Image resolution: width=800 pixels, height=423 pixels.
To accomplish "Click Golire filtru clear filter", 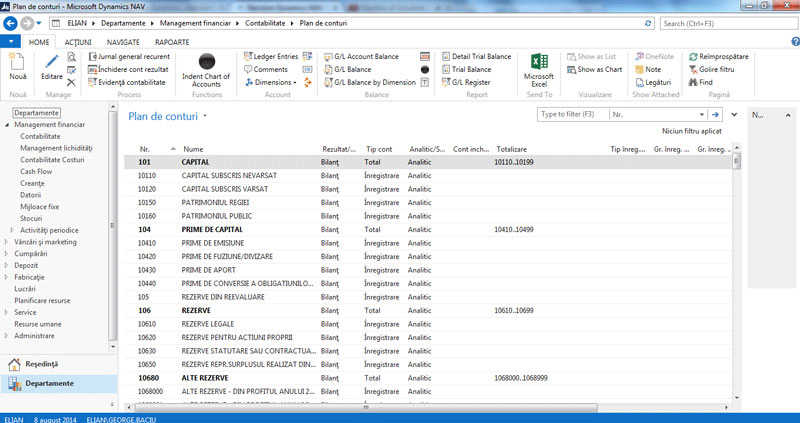I will [x=711, y=69].
